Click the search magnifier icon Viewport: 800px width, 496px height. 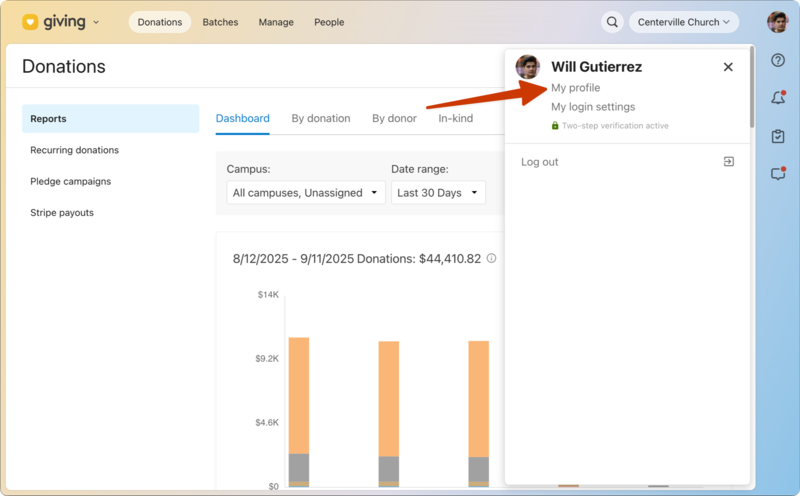(x=612, y=22)
